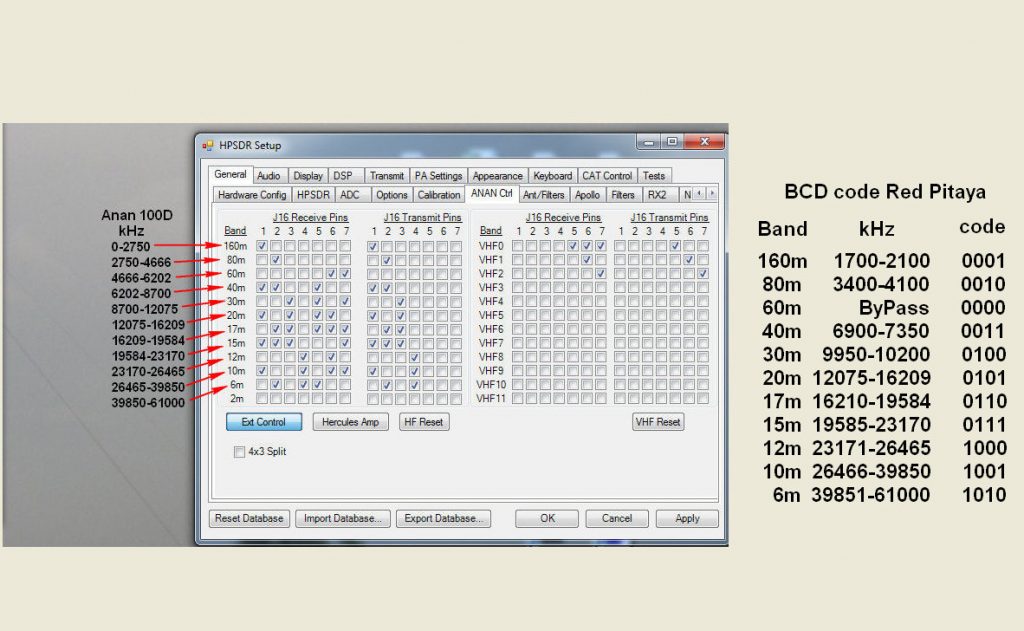
Task: Toggle VHF1 J16 Receive pin 6
Action: pyautogui.click(x=587, y=260)
